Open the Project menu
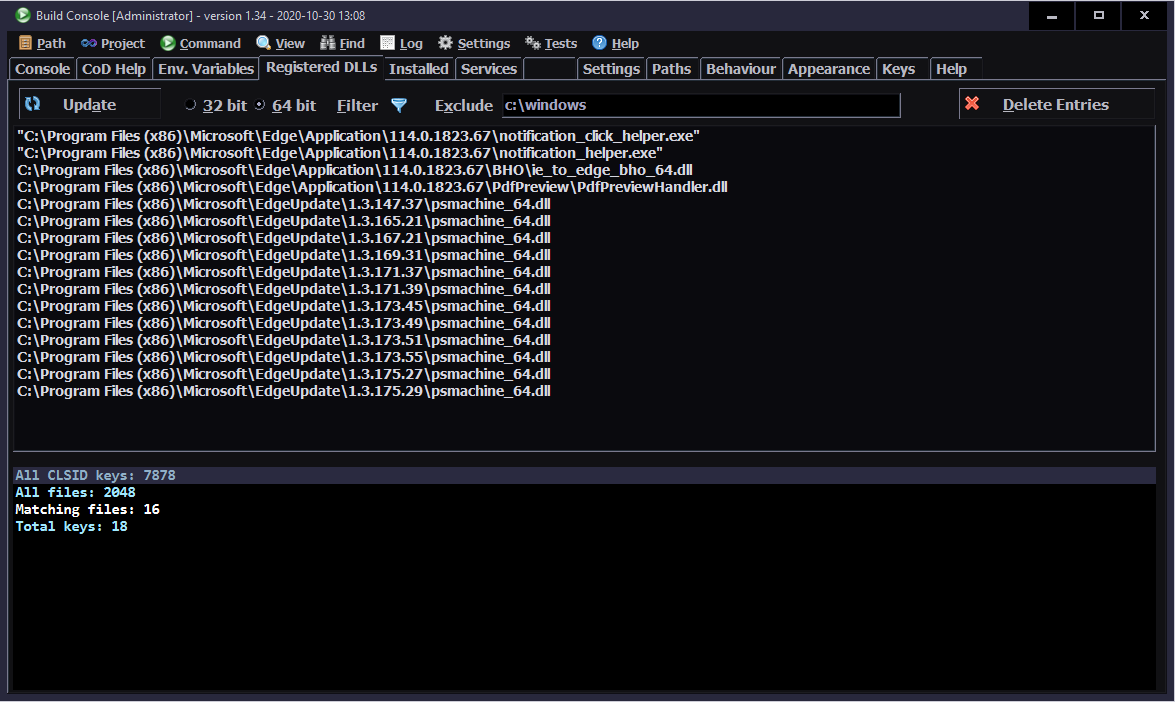The height and width of the screenshot is (702, 1175). coord(113,43)
